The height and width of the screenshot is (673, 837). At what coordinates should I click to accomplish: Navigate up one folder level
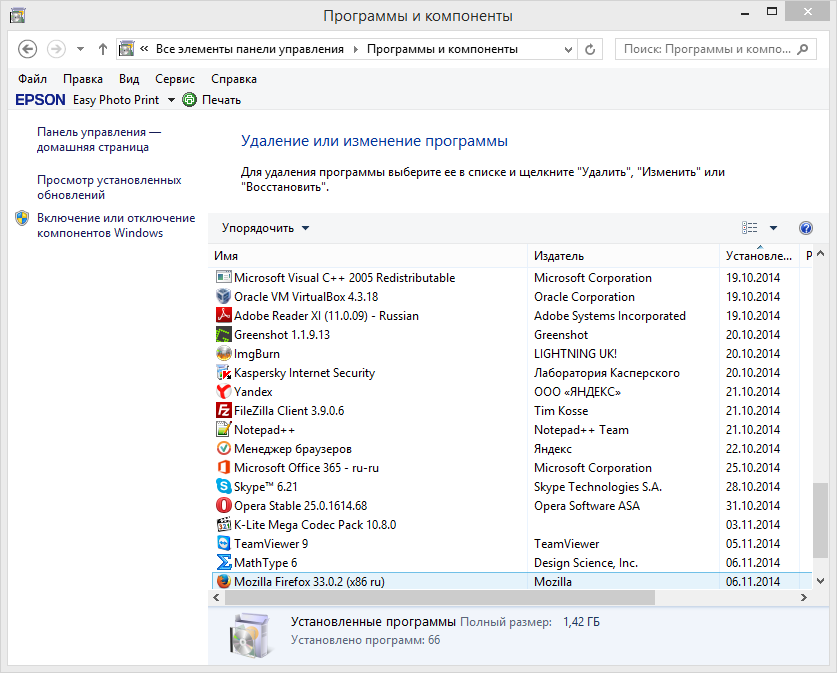[103, 49]
